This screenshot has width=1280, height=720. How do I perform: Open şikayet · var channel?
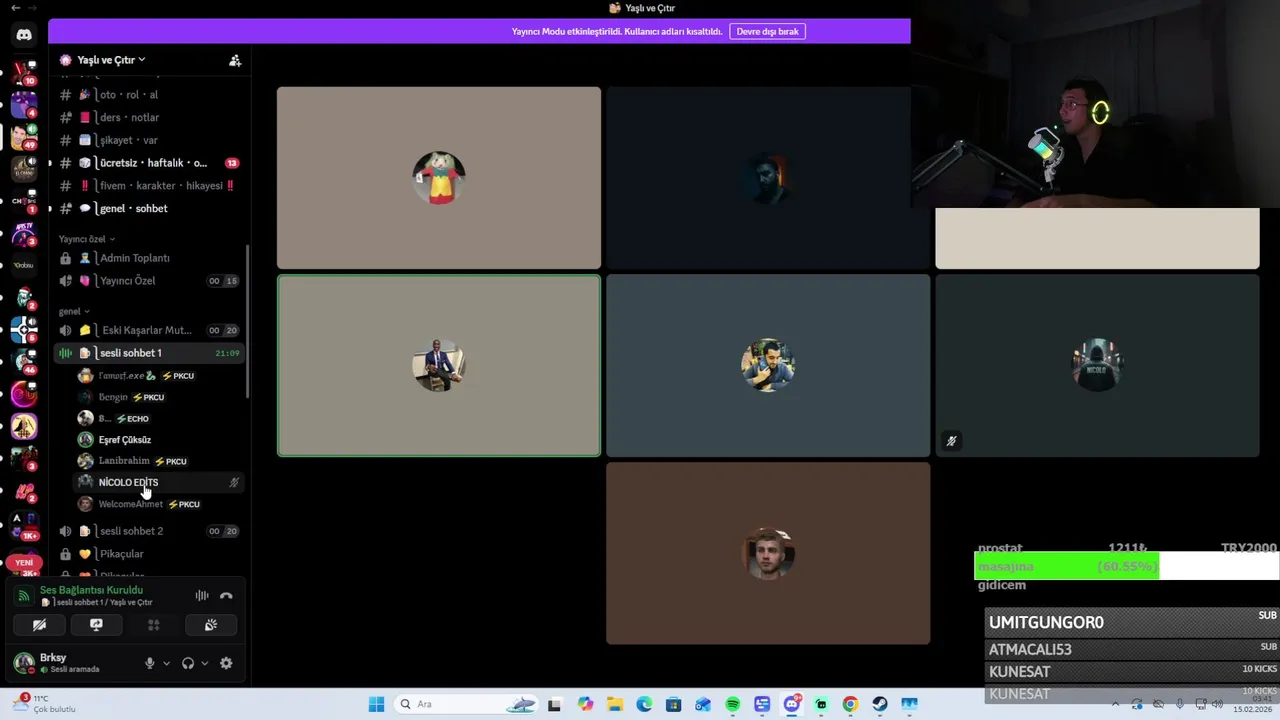148,140
